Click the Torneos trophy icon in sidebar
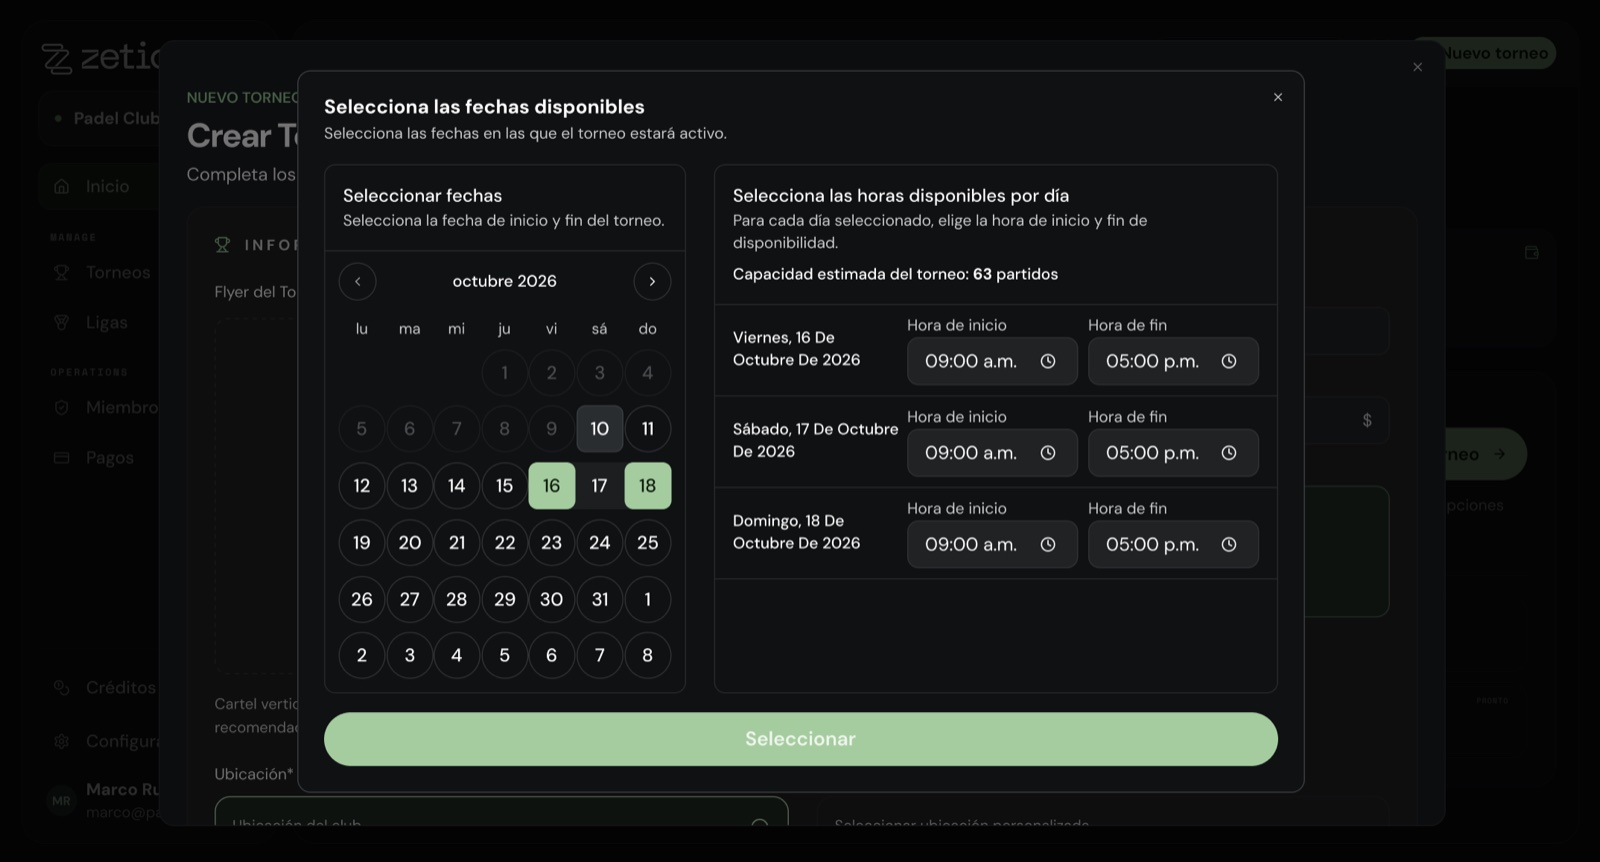The image size is (1600, 862). (x=62, y=272)
